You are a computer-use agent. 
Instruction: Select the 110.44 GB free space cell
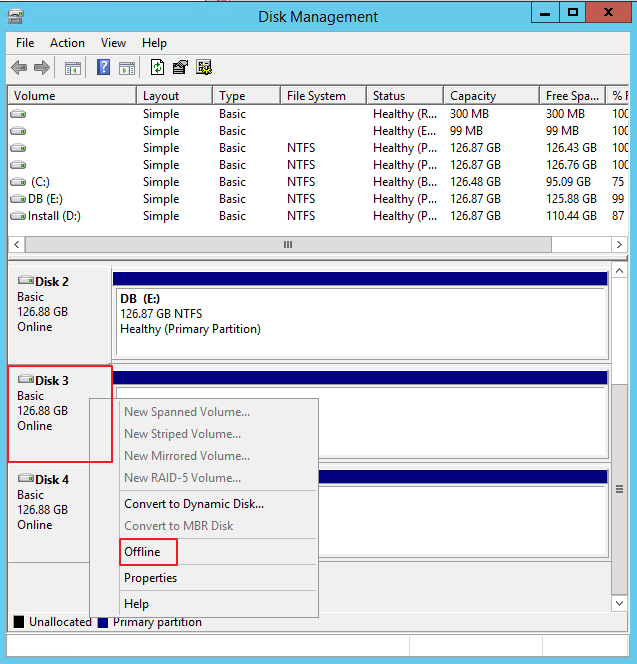pyautogui.click(x=571, y=216)
